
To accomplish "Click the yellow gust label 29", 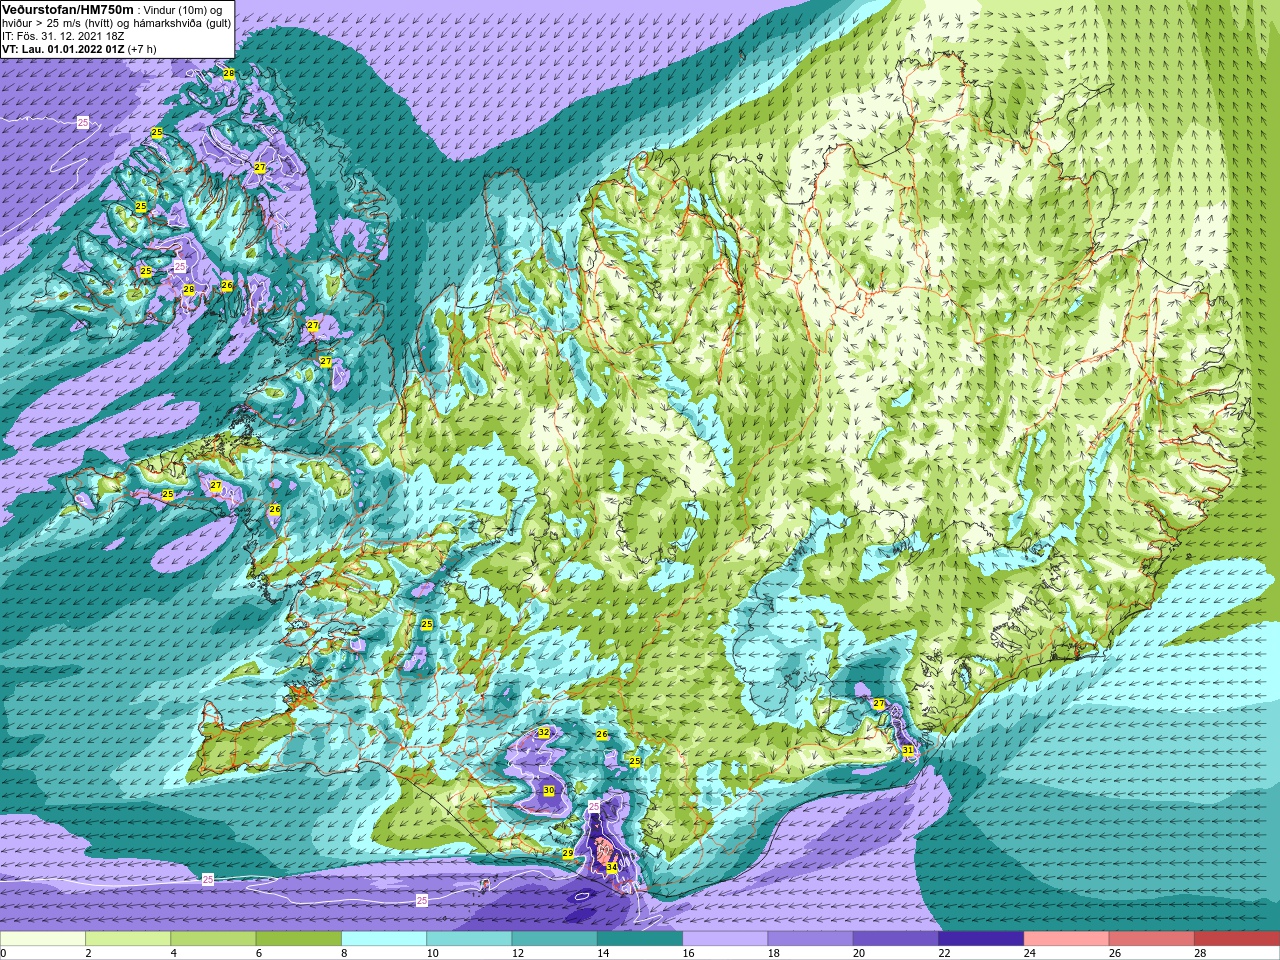I will point(568,853).
